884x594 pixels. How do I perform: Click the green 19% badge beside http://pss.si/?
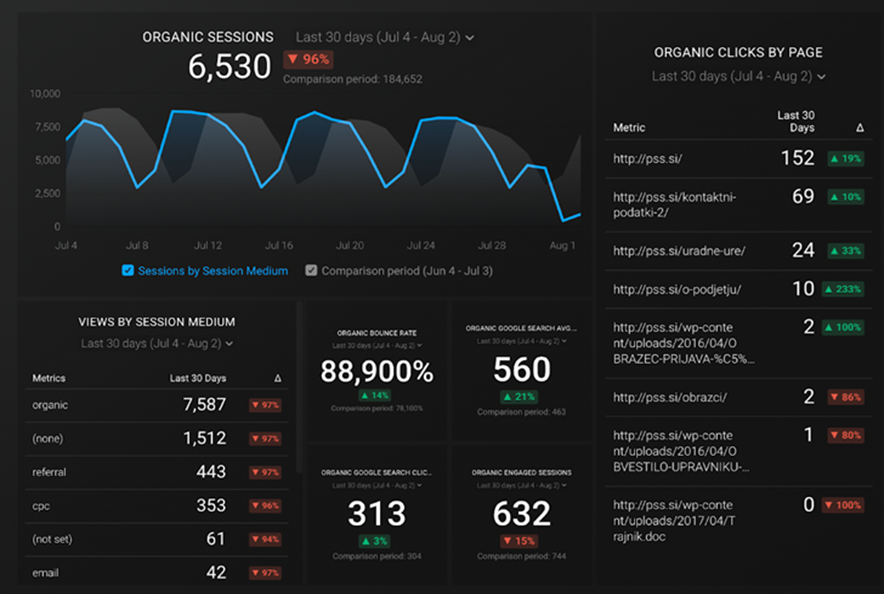click(844, 158)
